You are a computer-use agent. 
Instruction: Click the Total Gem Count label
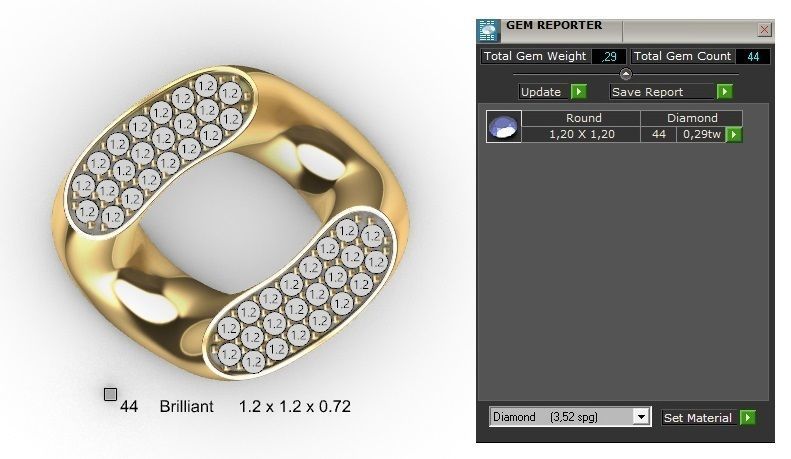[682, 56]
